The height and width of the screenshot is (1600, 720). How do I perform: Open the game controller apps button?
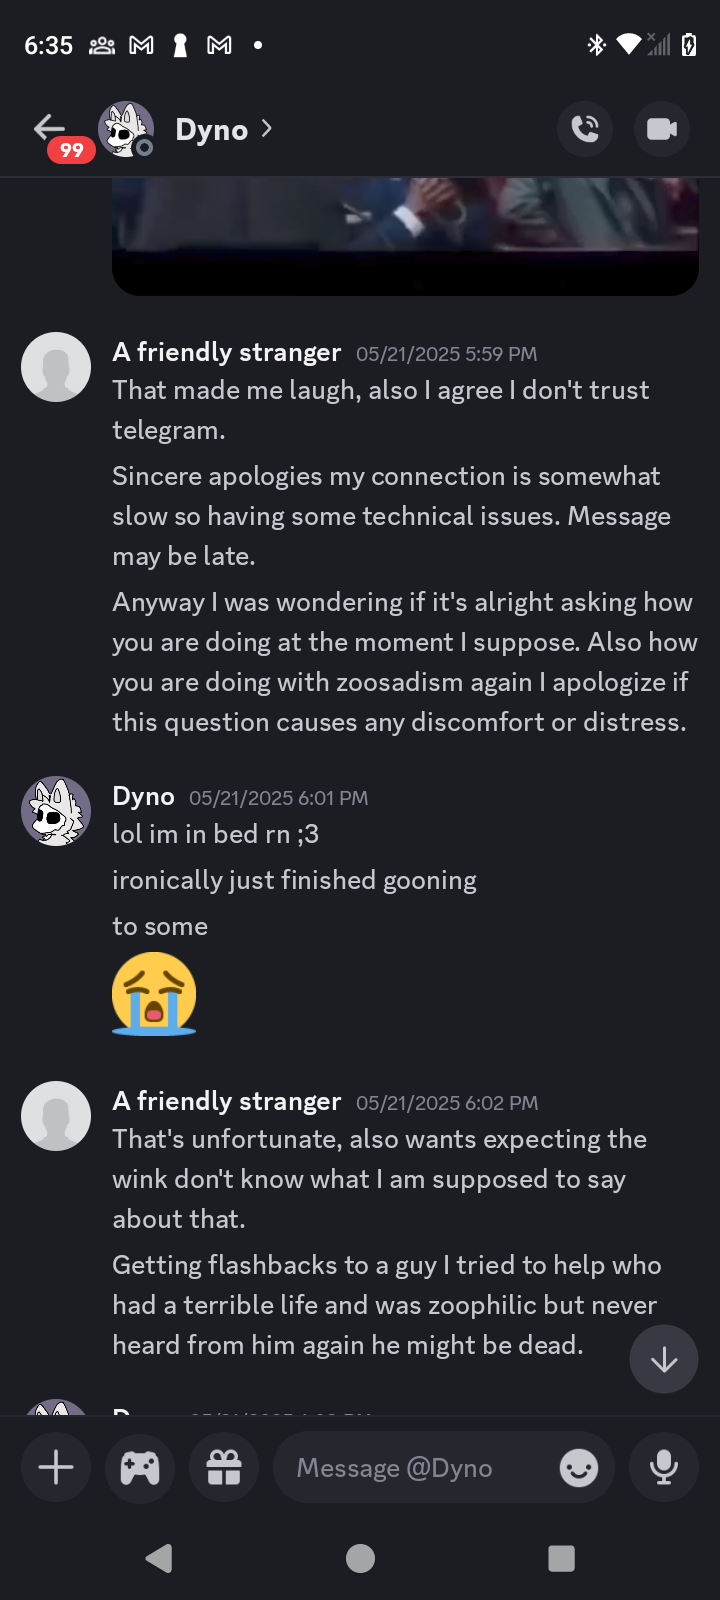140,1467
